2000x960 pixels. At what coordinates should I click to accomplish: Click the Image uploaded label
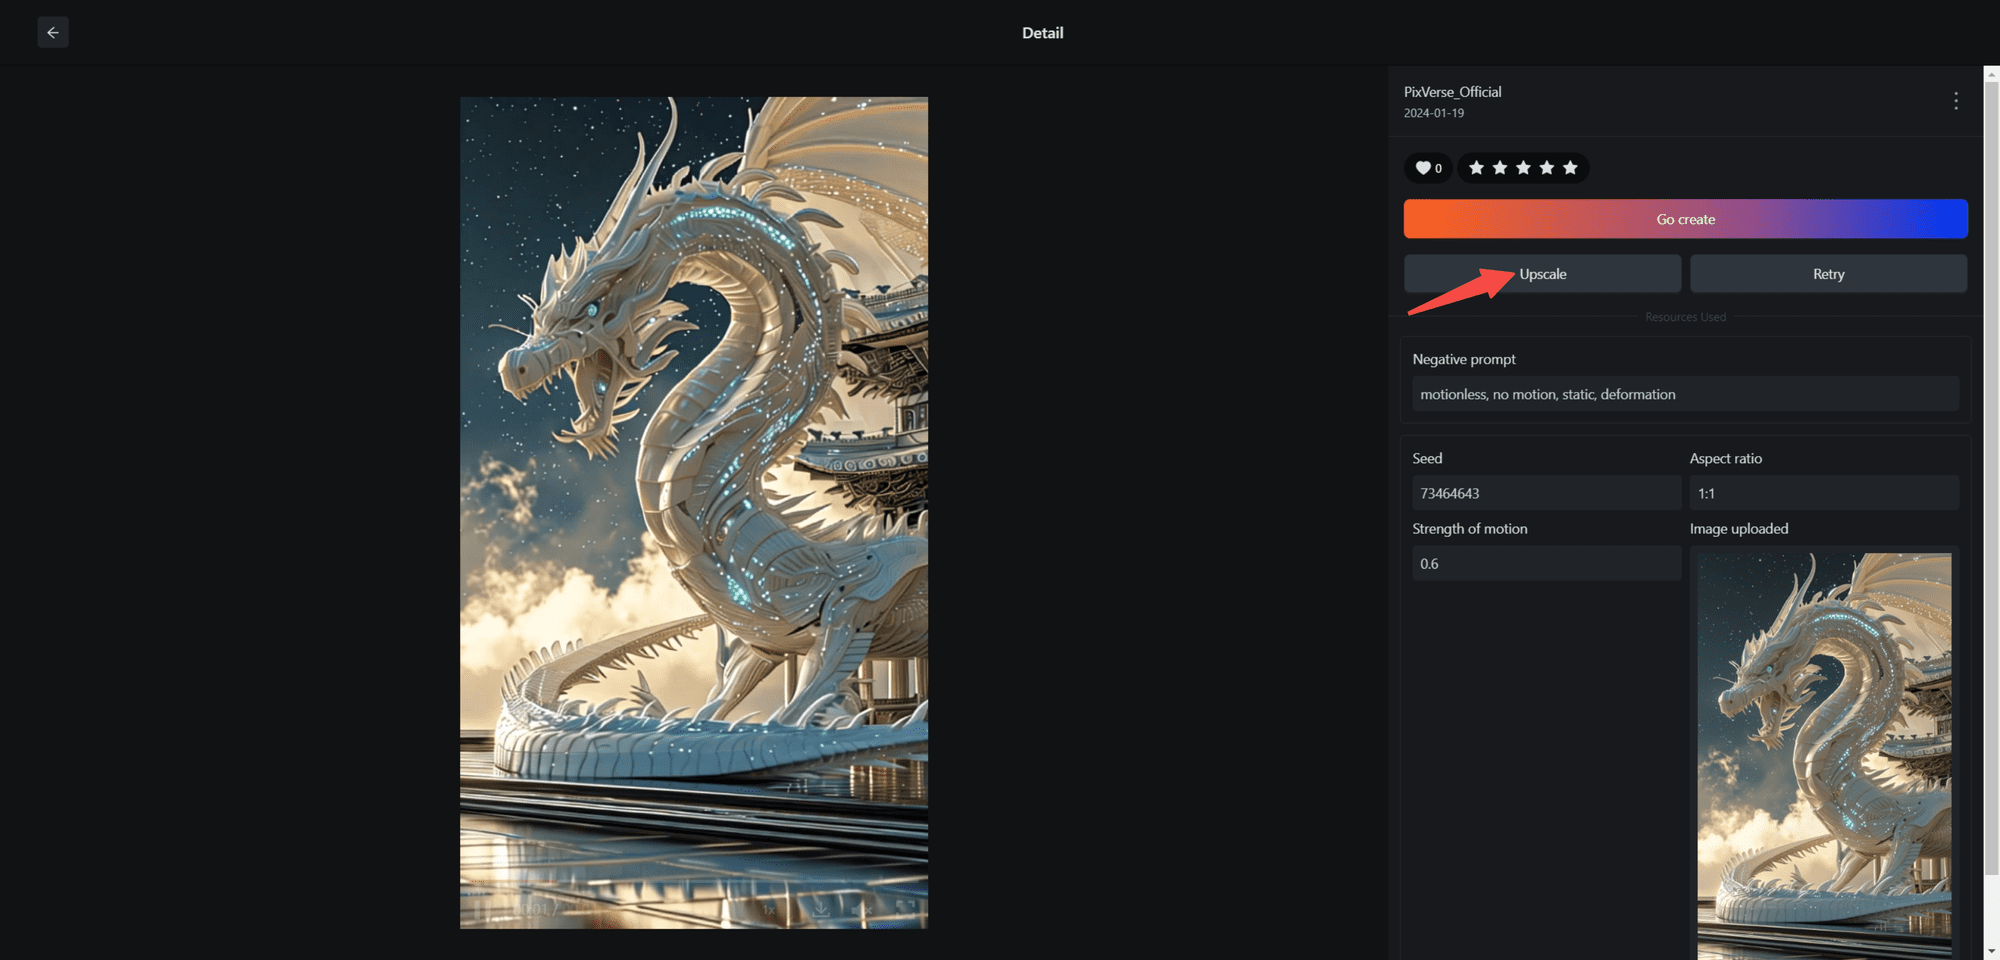1739,529
